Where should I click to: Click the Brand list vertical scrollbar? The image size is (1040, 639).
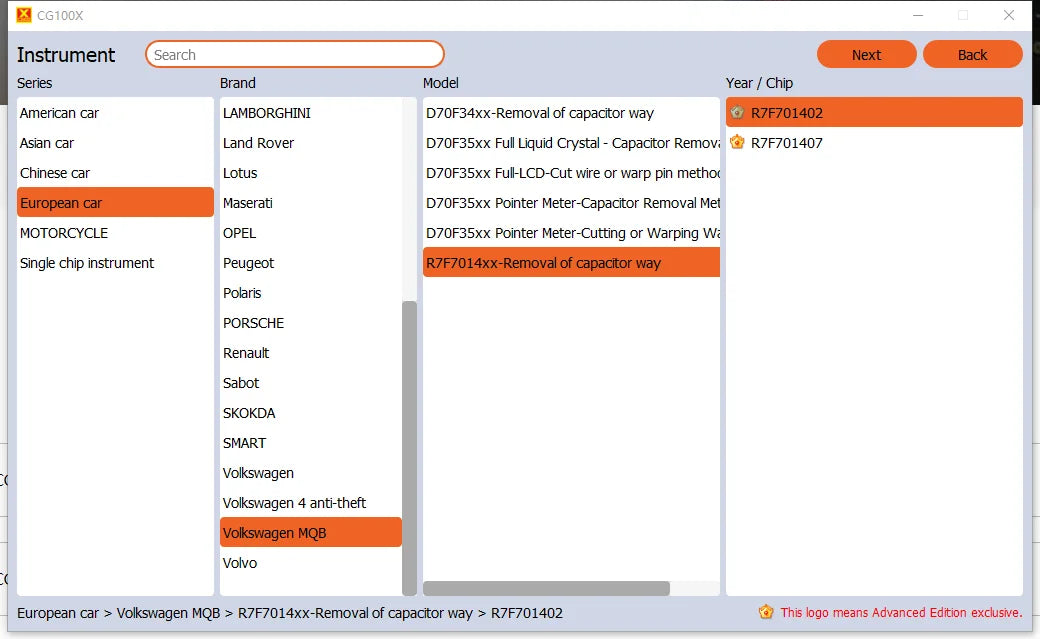(409, 448)
